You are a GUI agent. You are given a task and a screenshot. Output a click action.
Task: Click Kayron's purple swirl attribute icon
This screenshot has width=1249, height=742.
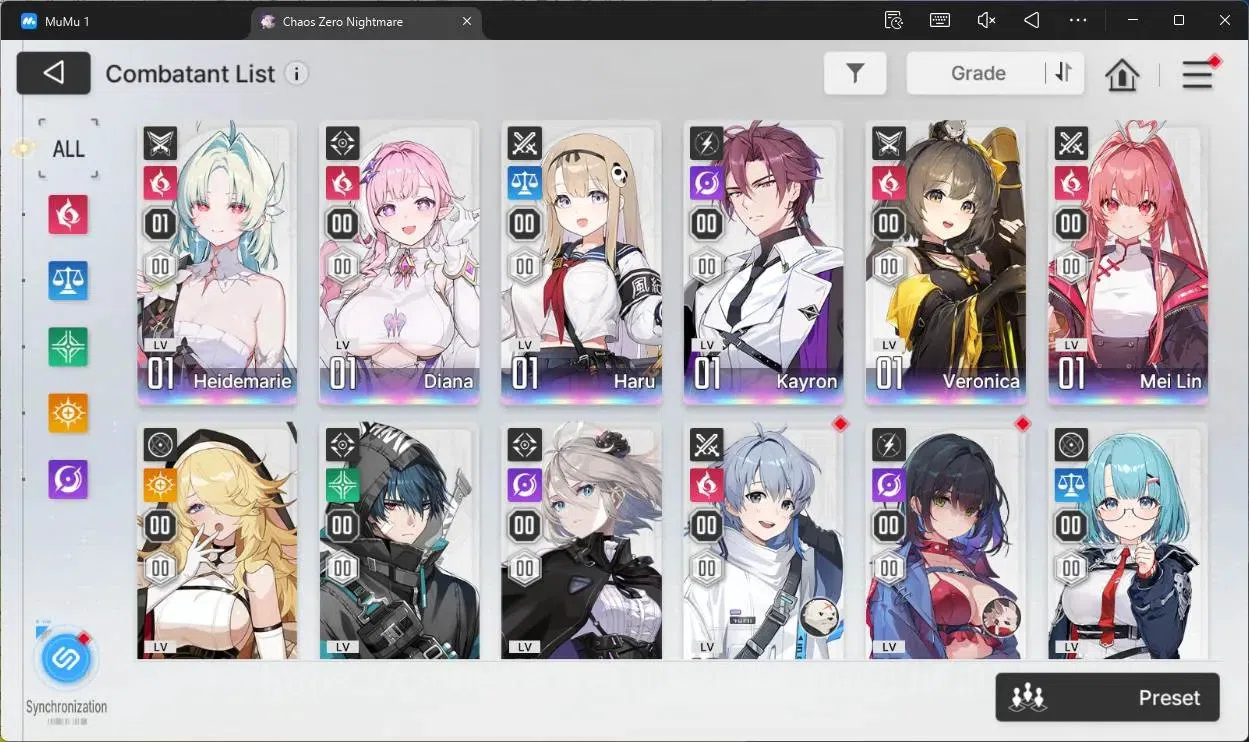707,183
